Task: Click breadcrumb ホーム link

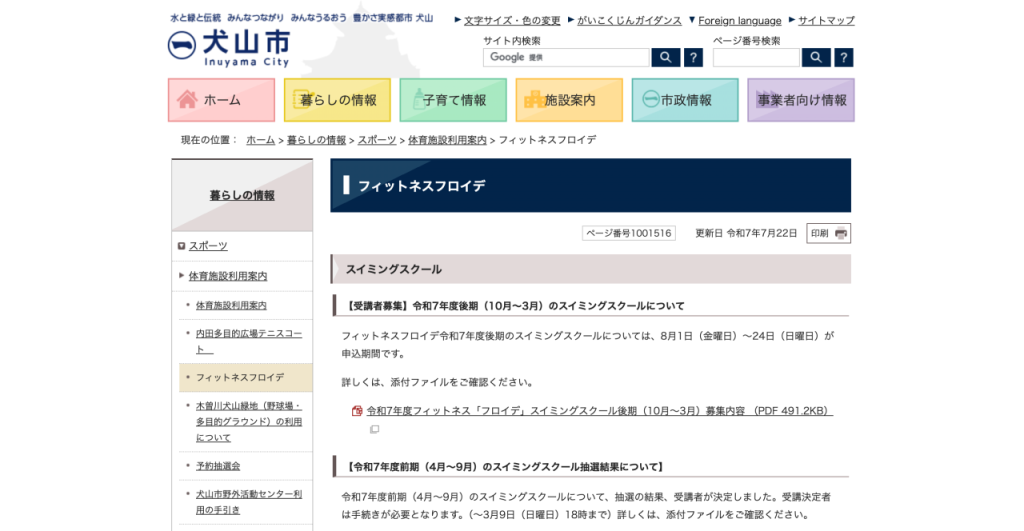Action: (261, 140)
